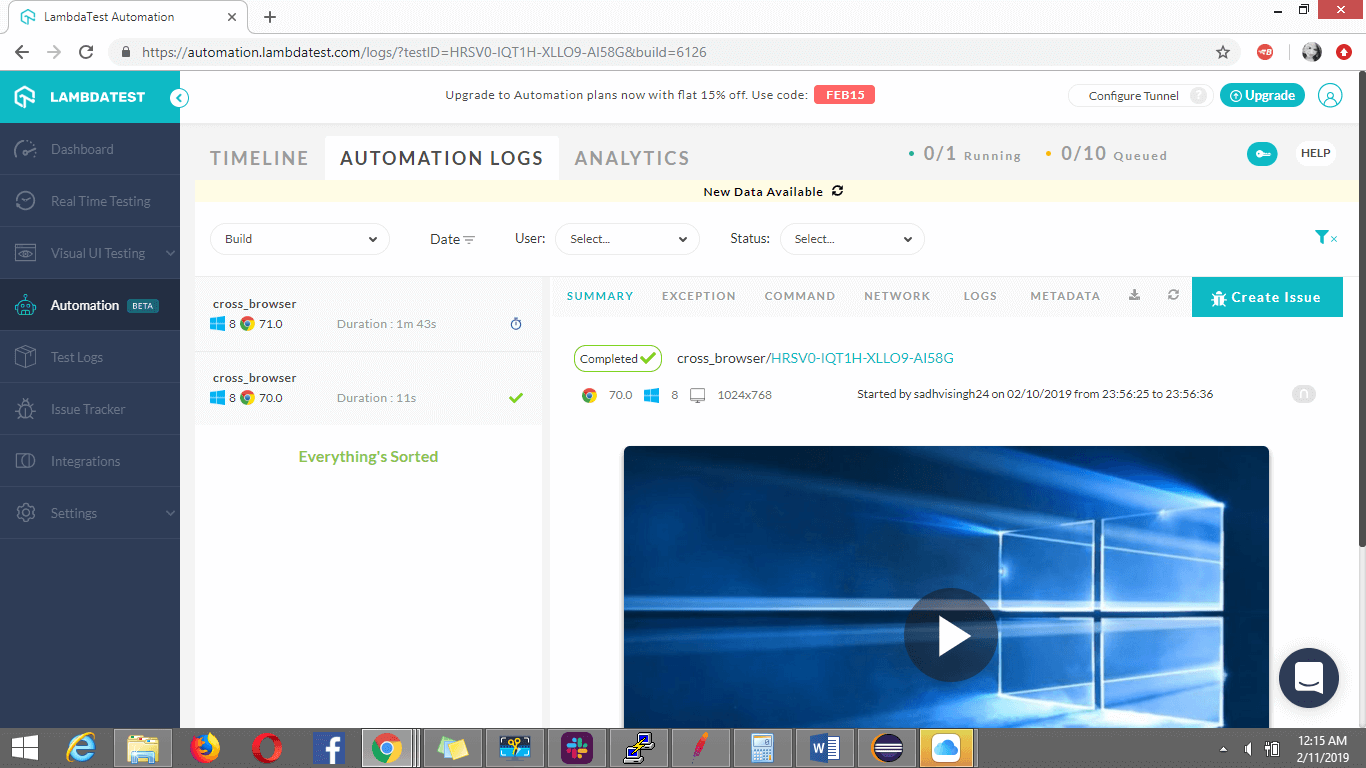The width and height of the screenshot is (1366, 768).
Task: Open Firefox from the Windows taskbar
Action: pos(205,747)
